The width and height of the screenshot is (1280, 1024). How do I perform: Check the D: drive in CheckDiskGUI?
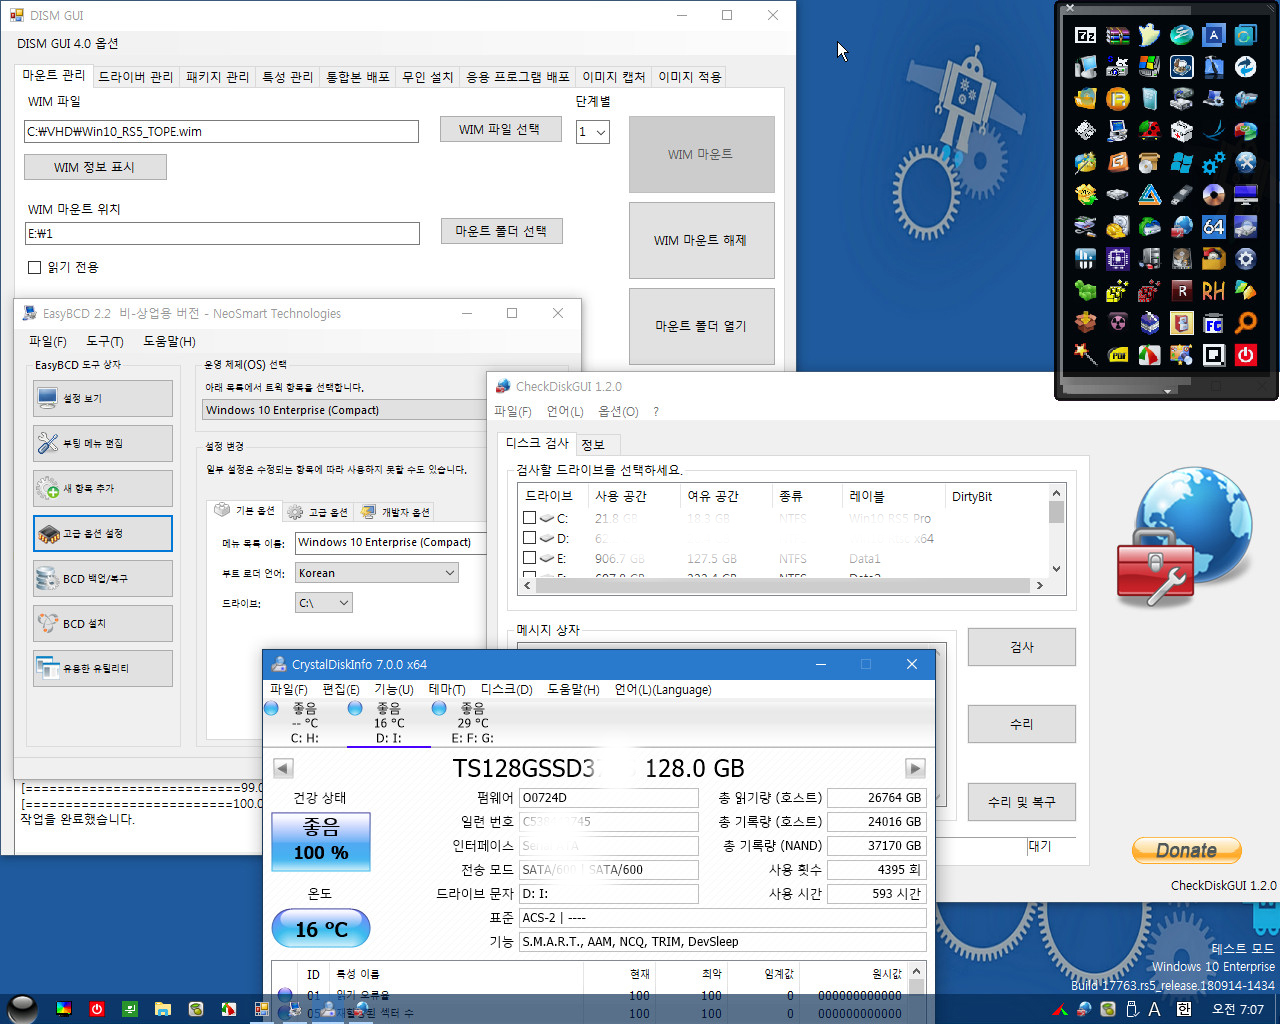(530, 538)
